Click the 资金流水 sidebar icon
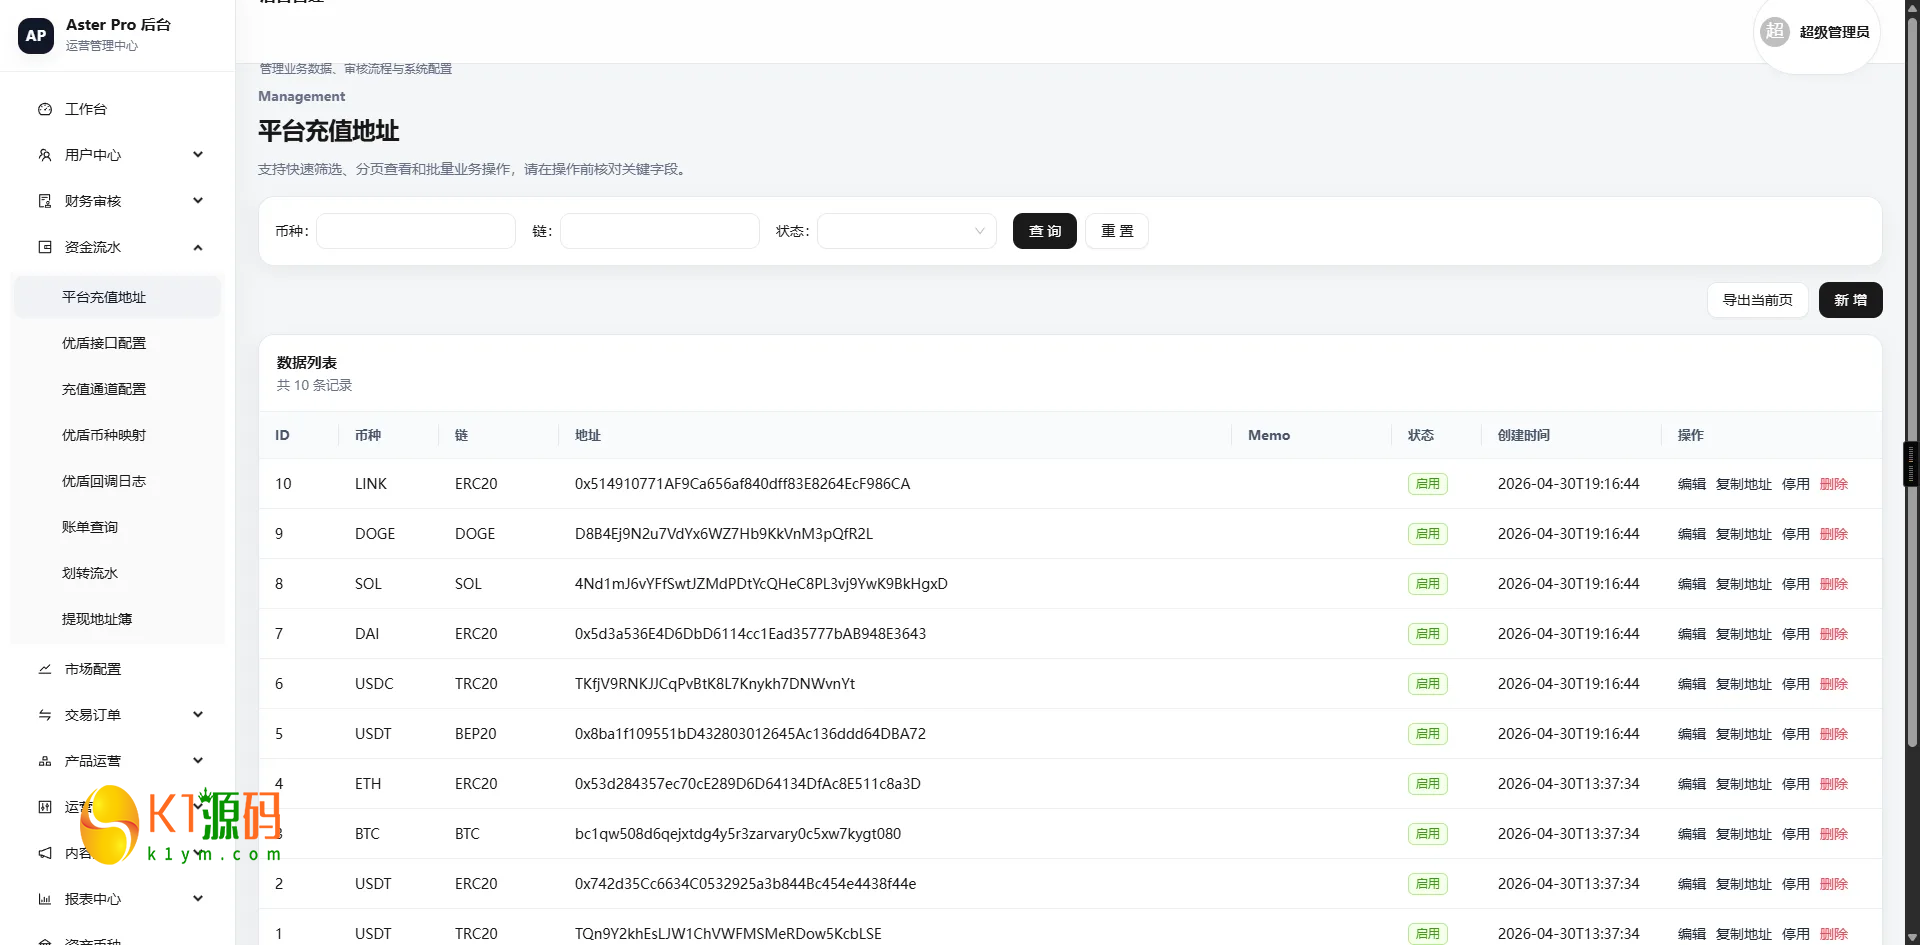The height and width of the screenshot is (945, 1920). (45, 247)
